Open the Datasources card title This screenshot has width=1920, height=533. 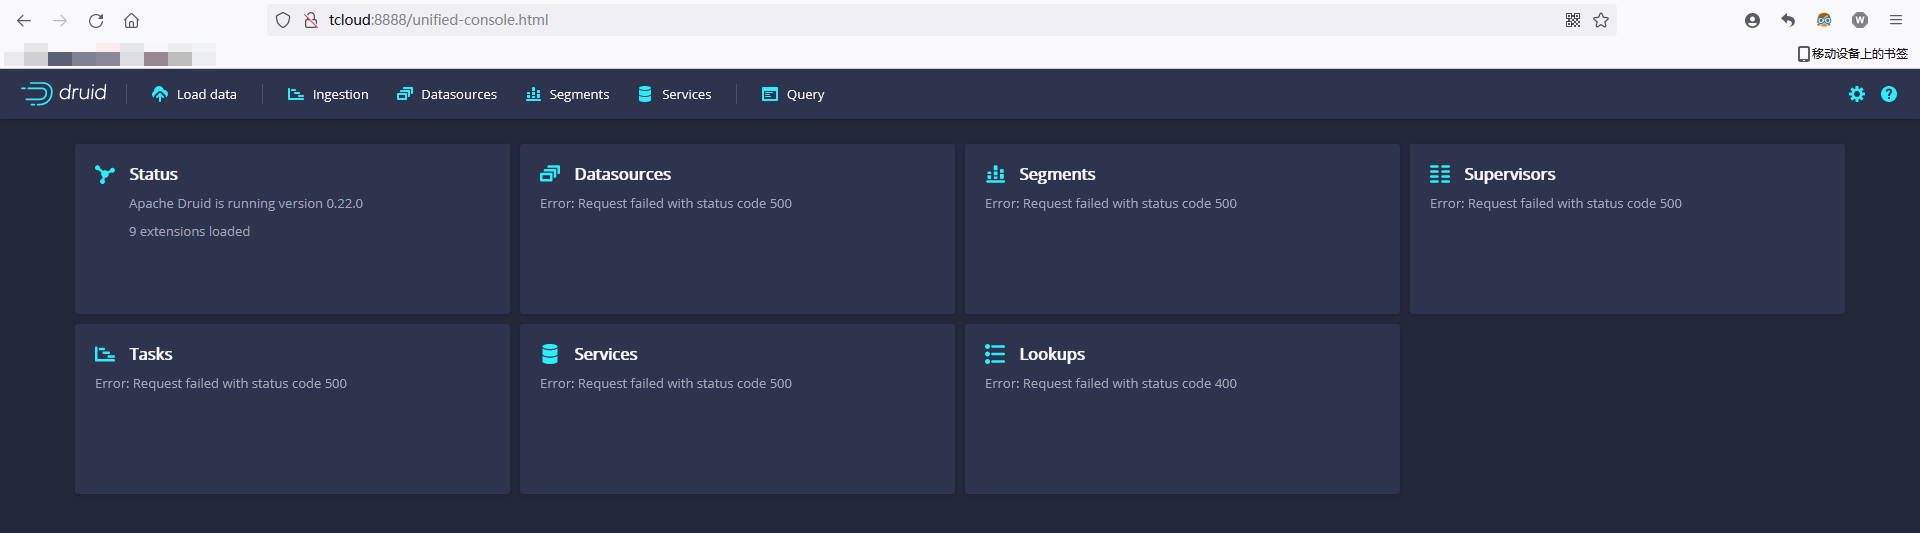click(x=622, y=174)
